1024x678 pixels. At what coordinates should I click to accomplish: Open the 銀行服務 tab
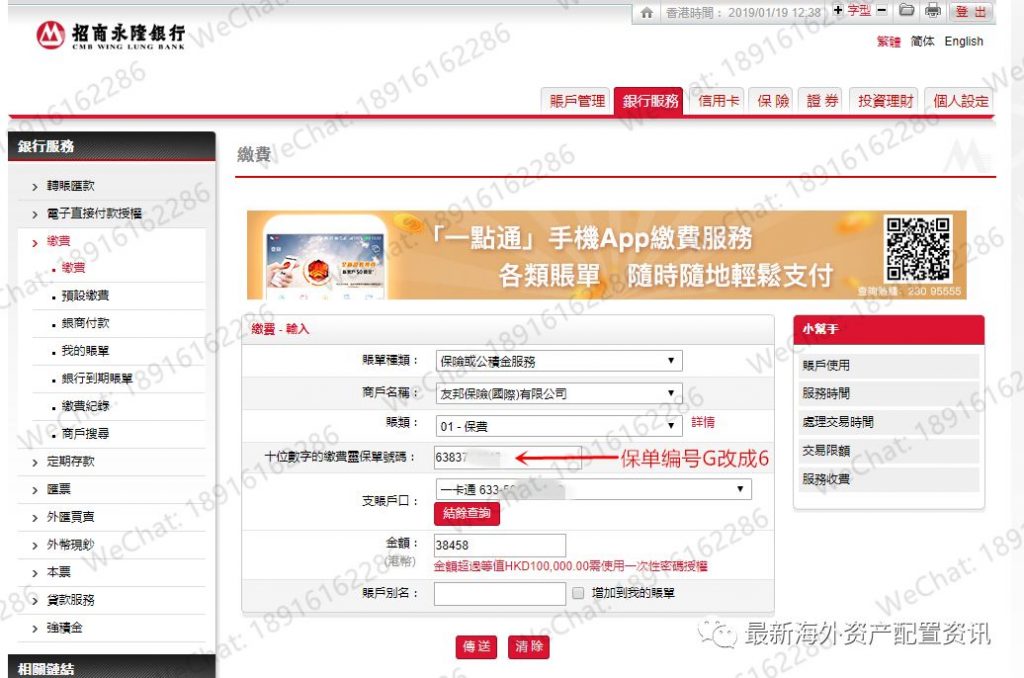point(649,101)
